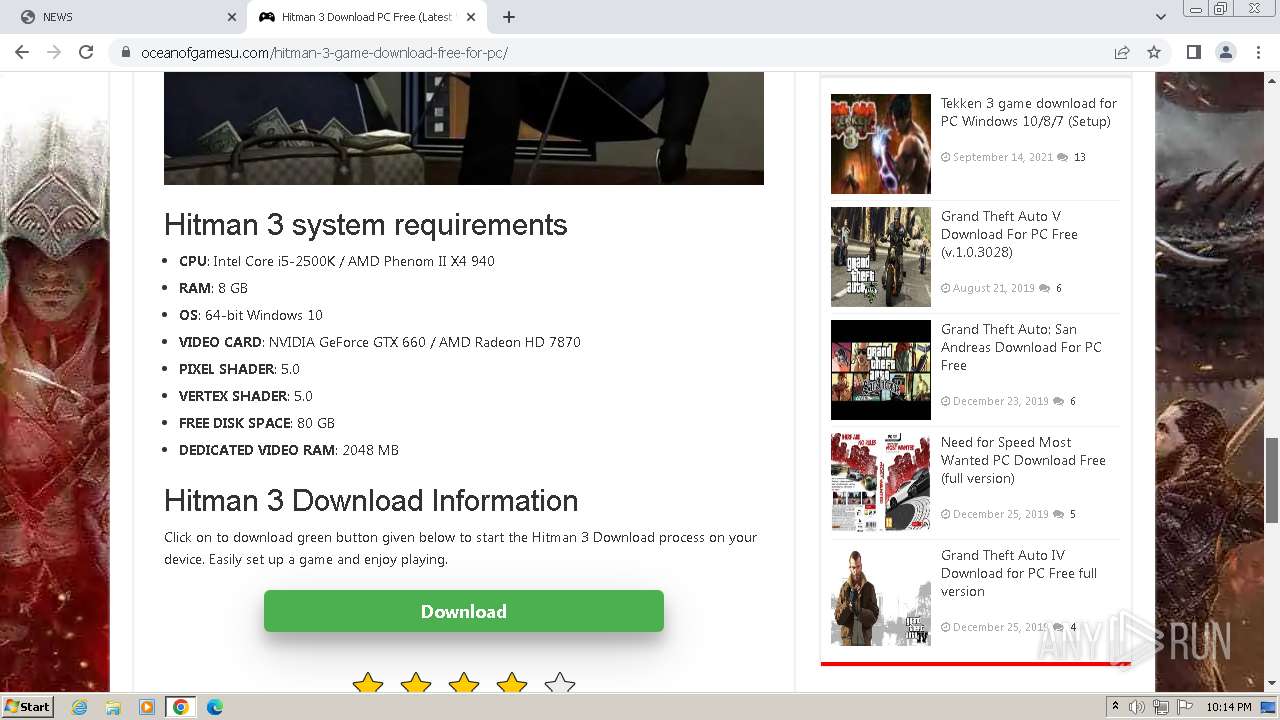Bookmark this page with the star
This screenshot has height=720, width=1280.
(1154, 52)
